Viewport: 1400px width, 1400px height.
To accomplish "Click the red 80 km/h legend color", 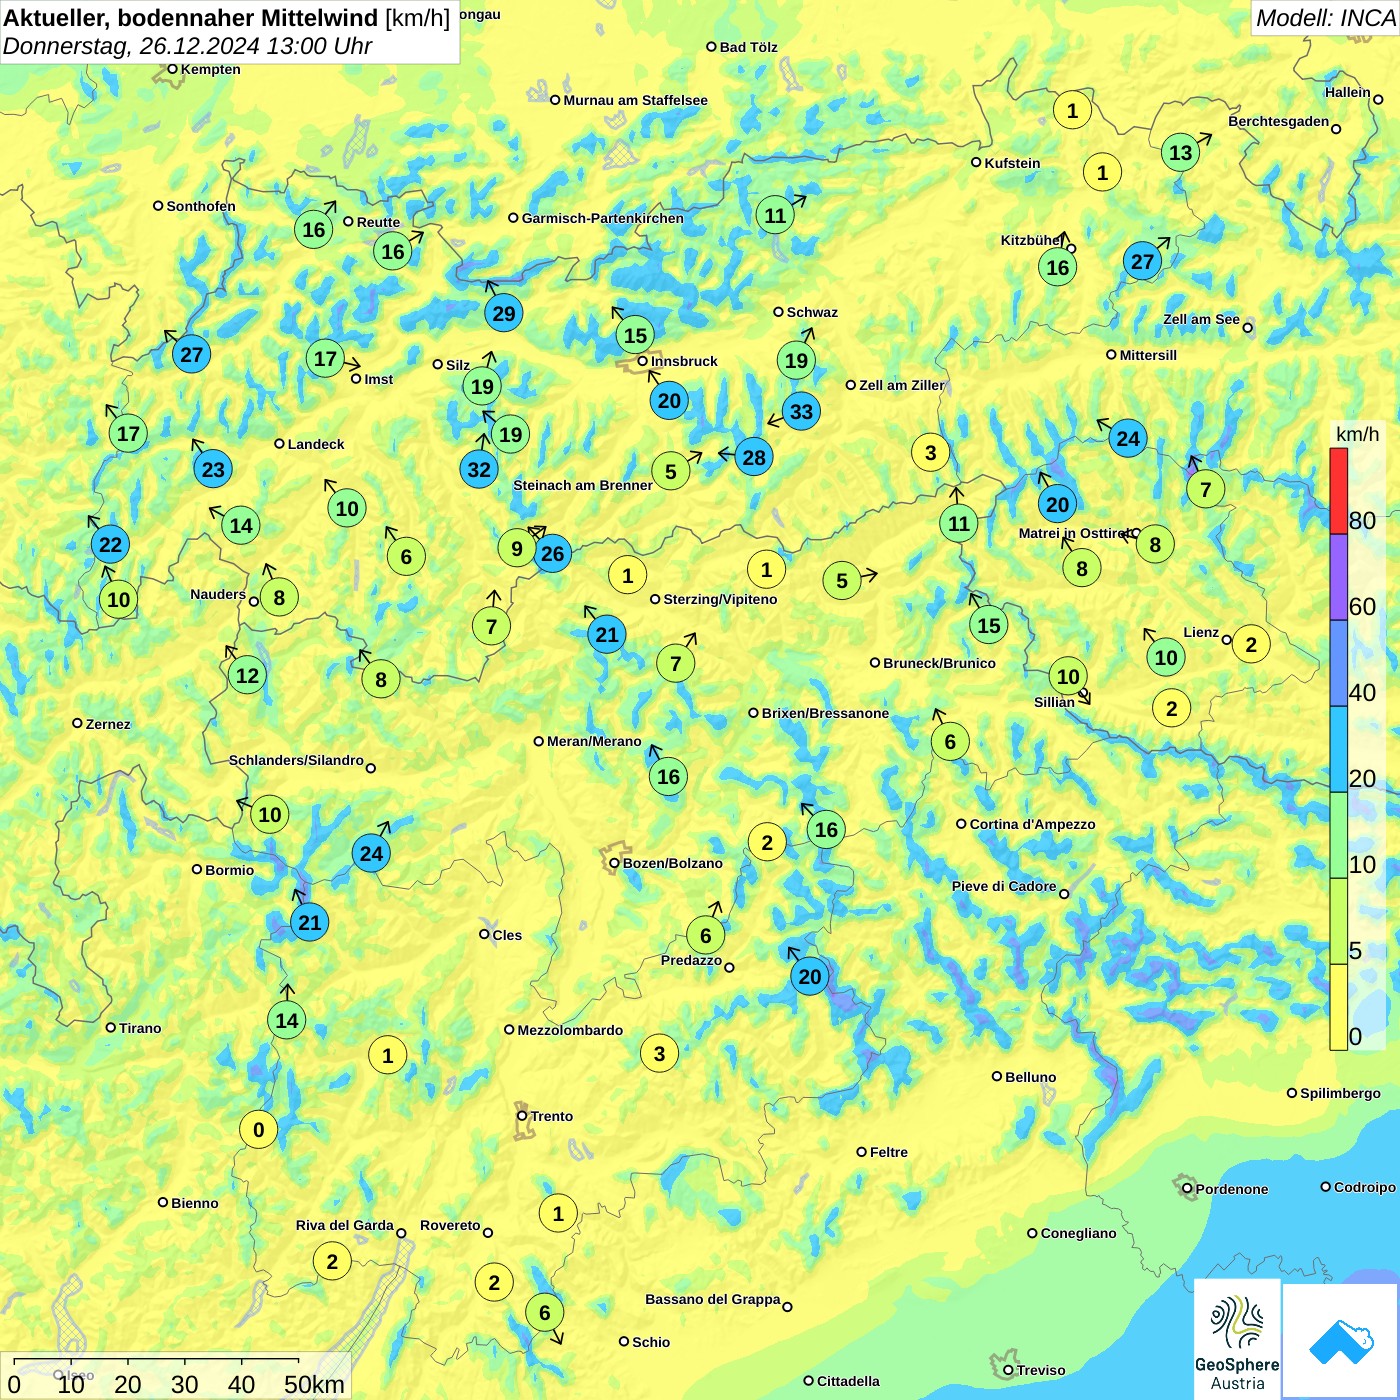I will (1338, 491).
